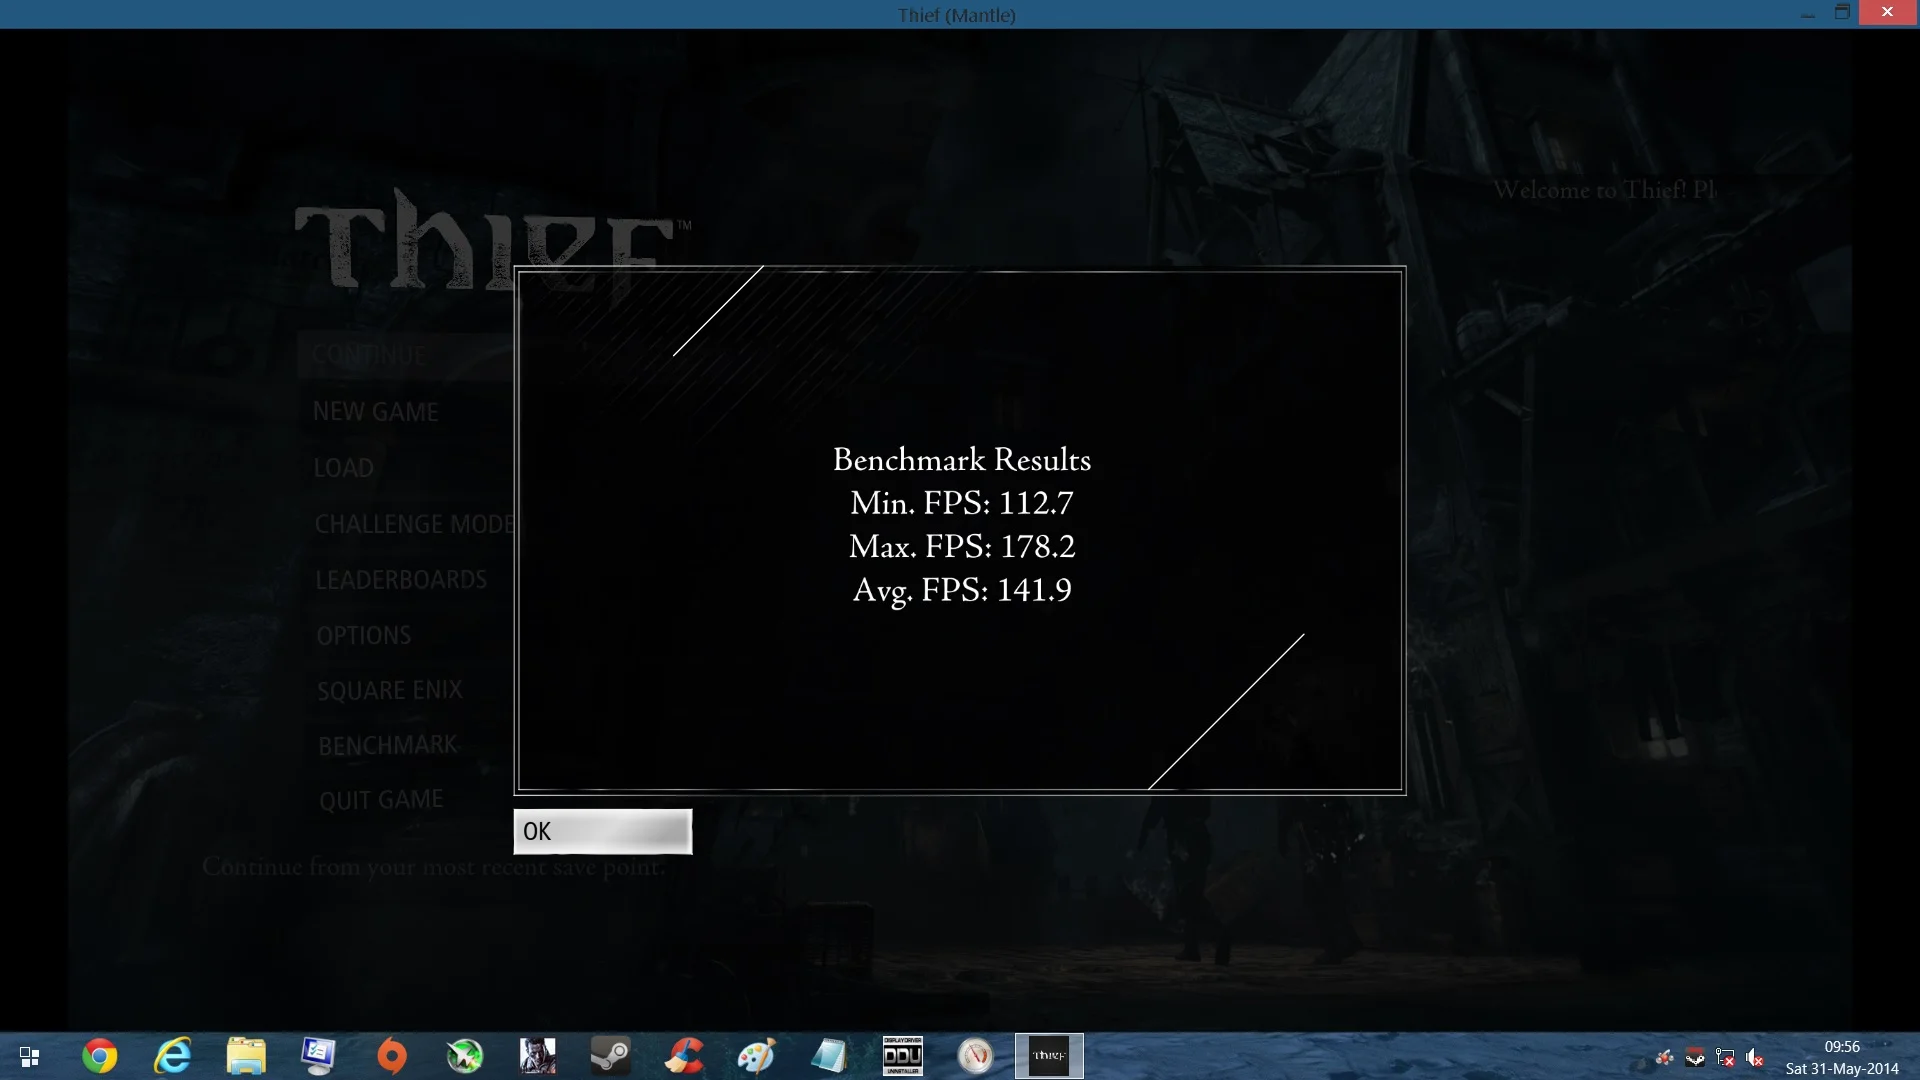Select NEW GAME in the main menu
Image resolution: width=1920 pixels, height=1080 pixels.
tap(376, 412)
